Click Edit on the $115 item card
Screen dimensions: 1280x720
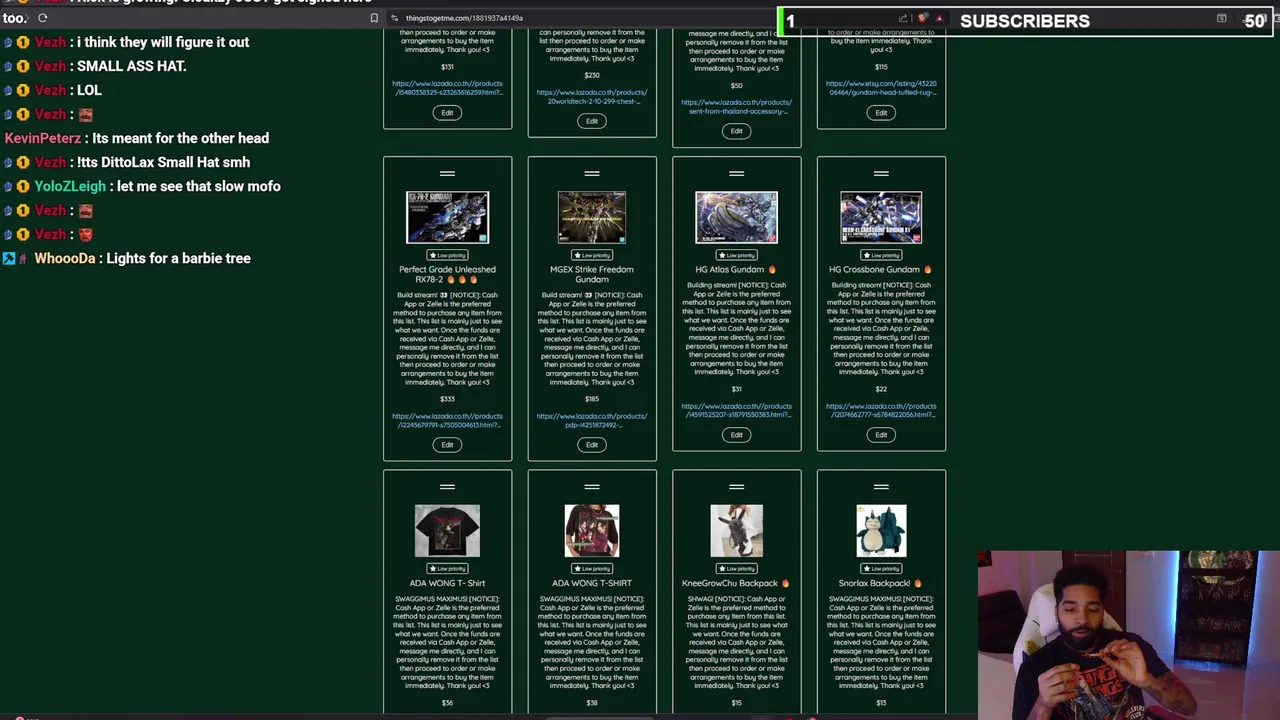coord(881,113)
